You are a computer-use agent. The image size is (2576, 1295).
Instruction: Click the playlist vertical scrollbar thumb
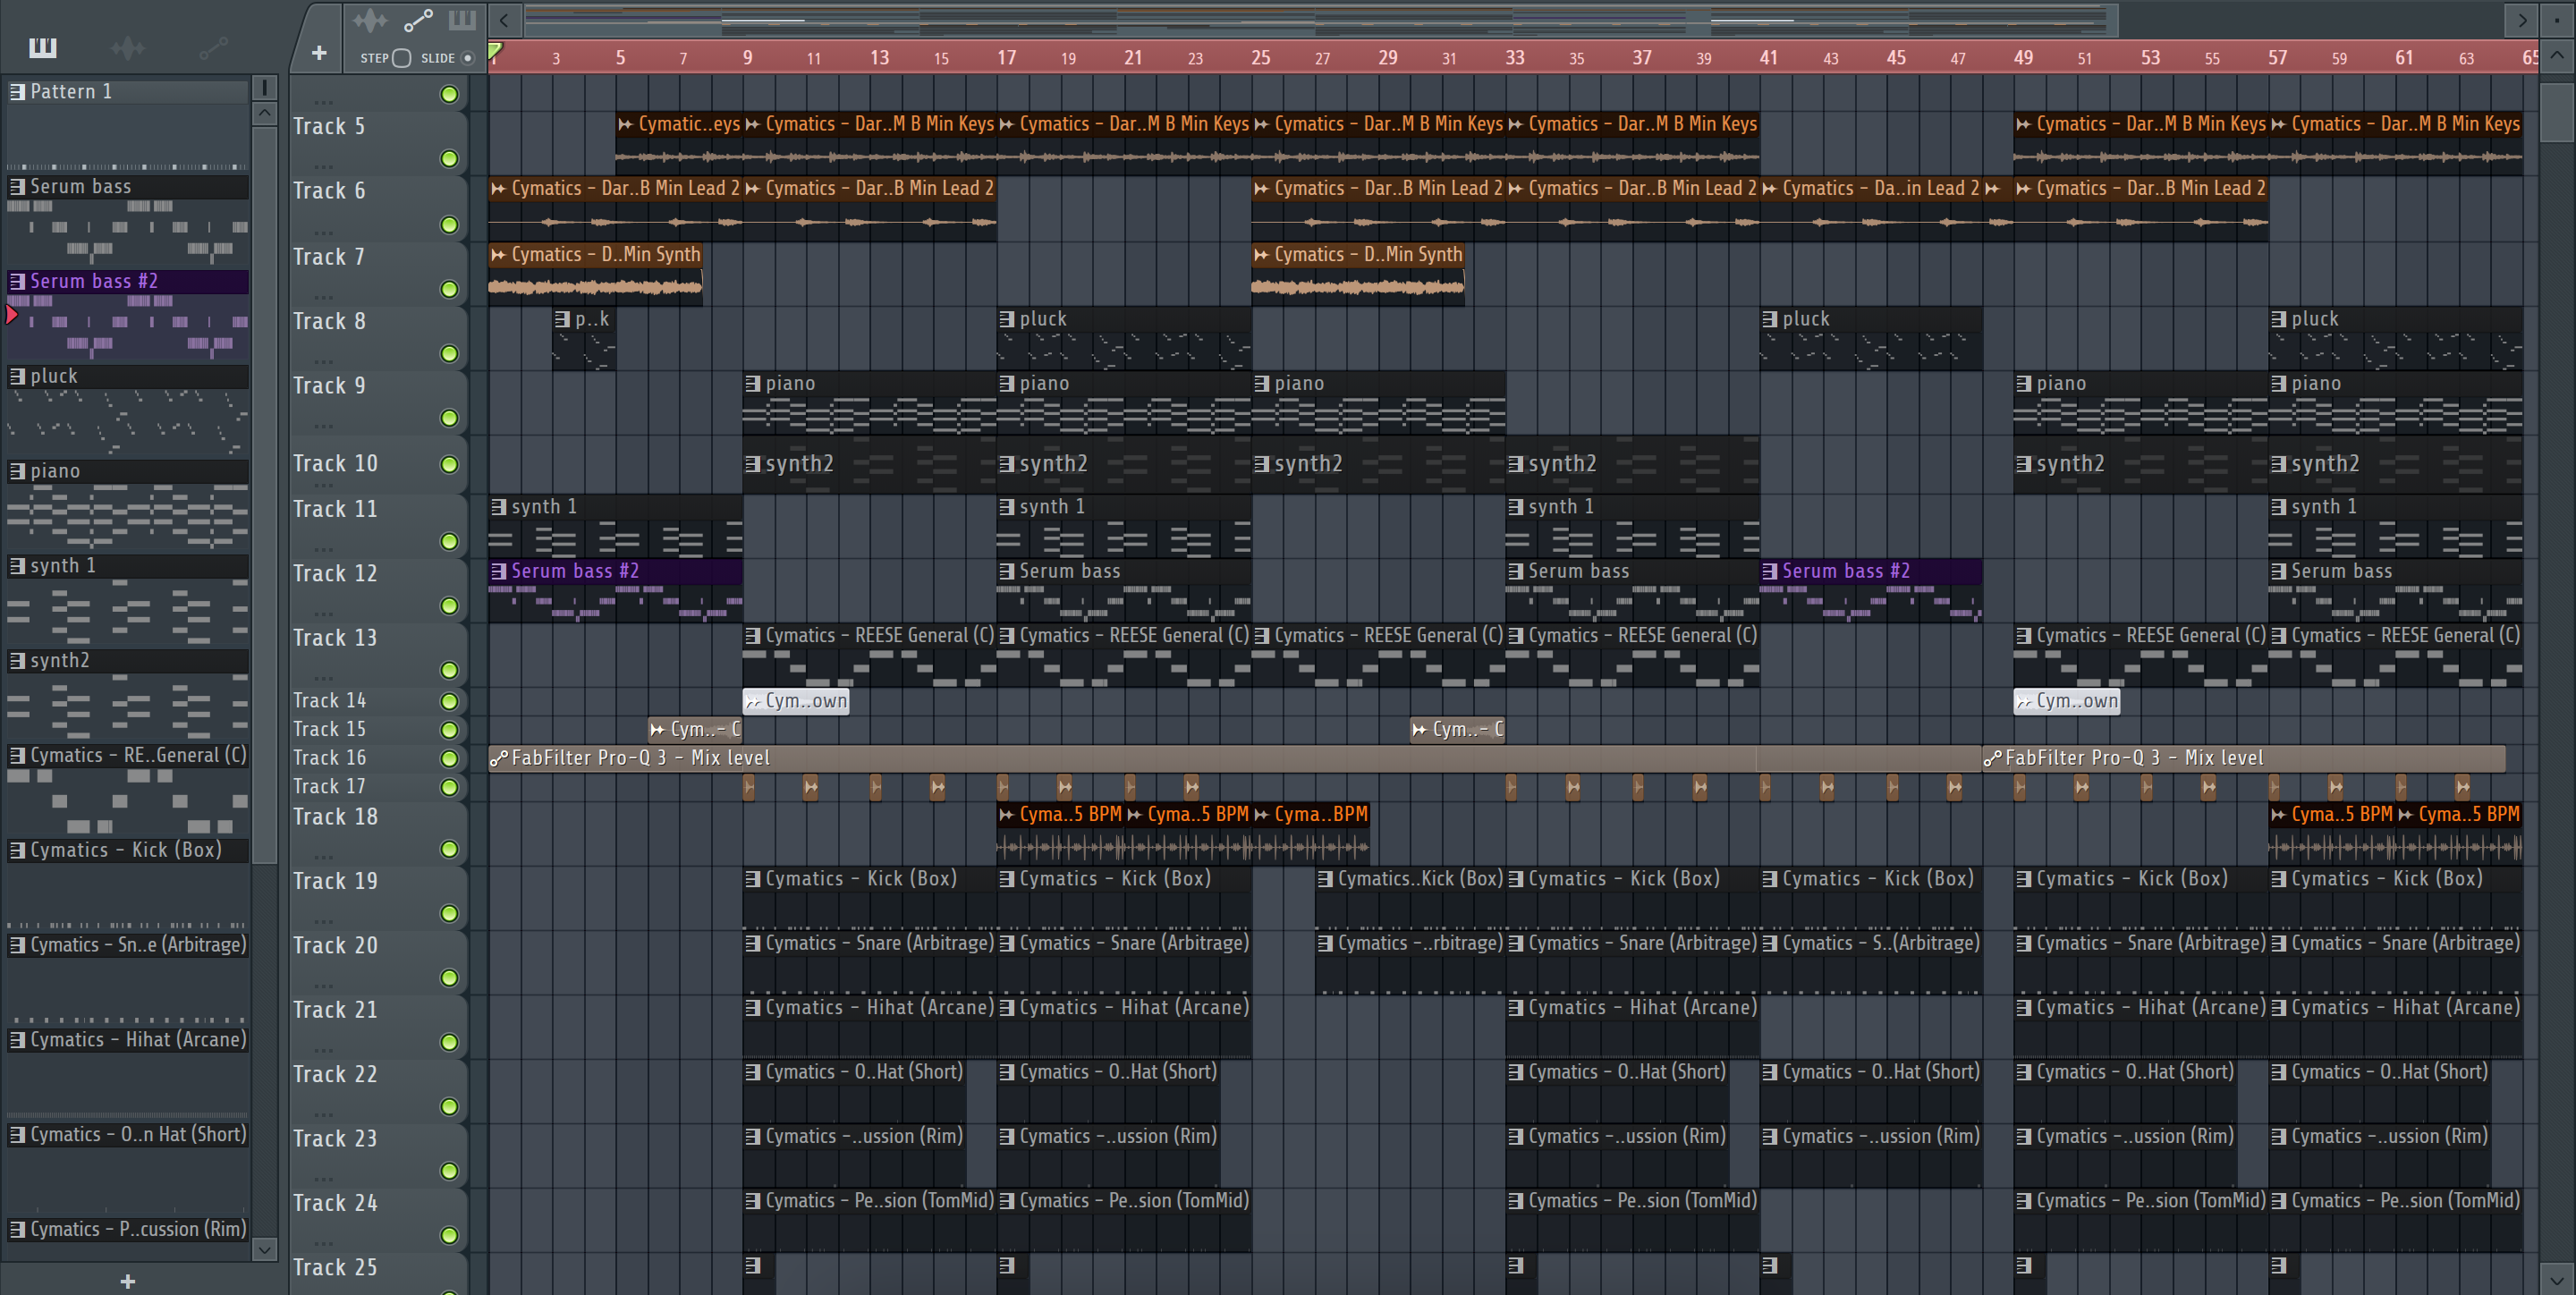point(2556,112)
